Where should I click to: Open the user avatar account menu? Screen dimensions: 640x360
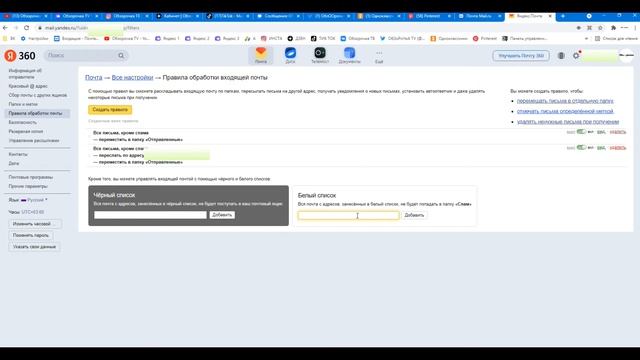pyautogui.click(x=627, y=56)
